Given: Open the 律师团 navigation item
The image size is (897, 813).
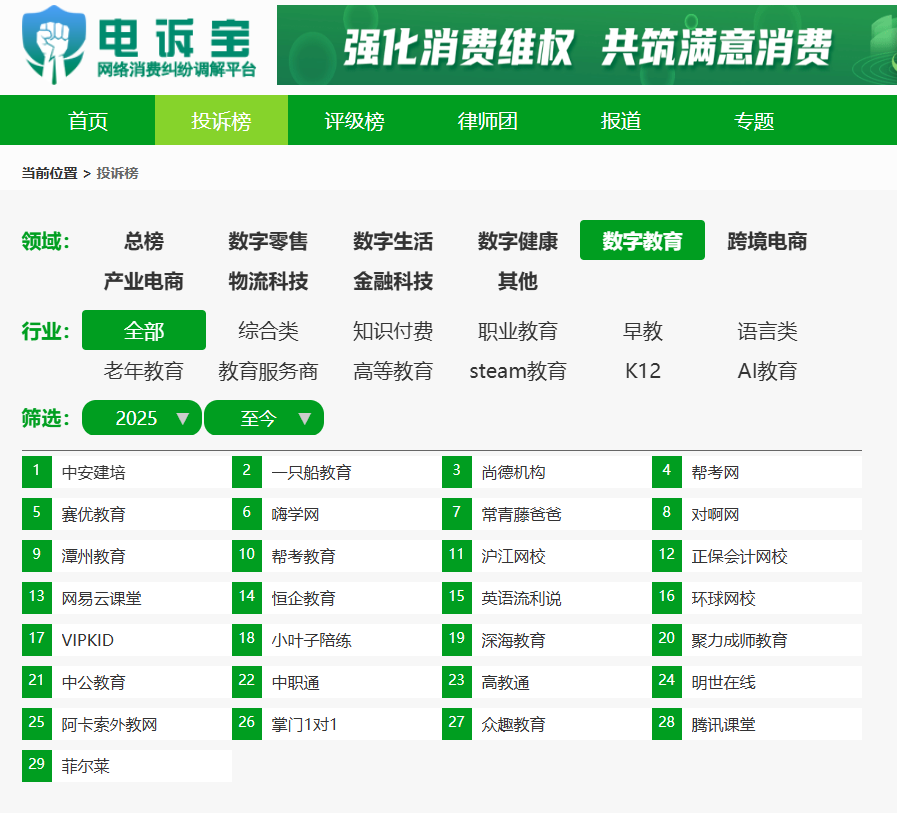Looking at the screenshot, I should click(487, 120).
